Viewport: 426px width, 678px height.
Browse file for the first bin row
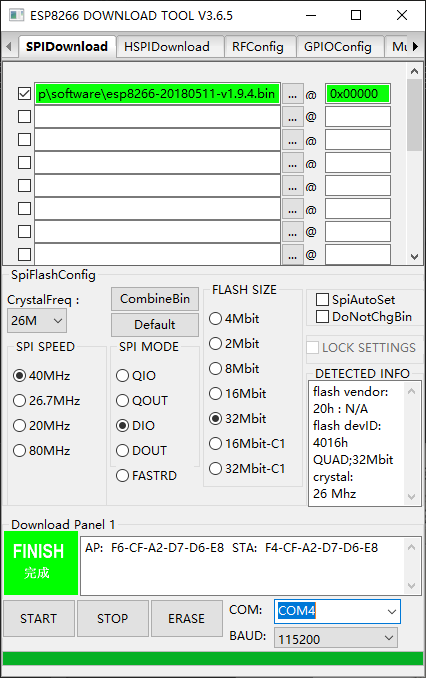pos(292,94)
